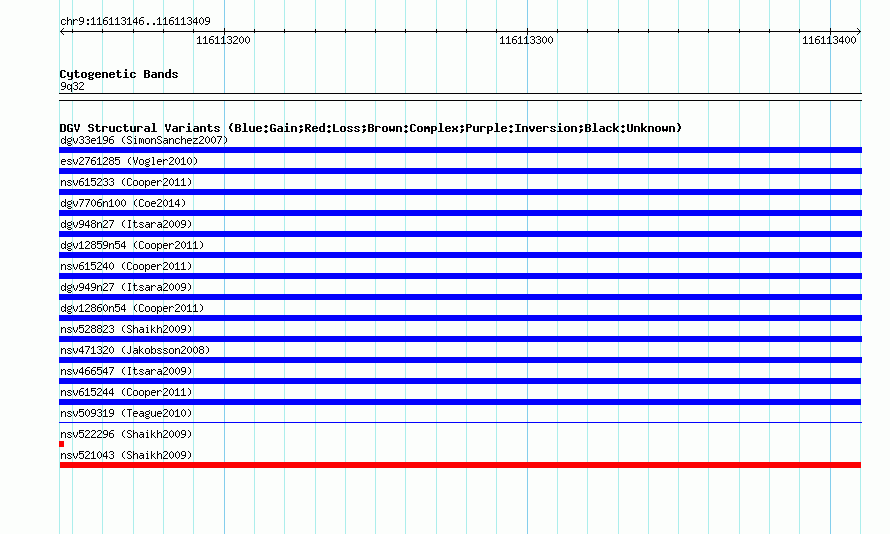Click the dgv12860n54 (Cooper2011) label
Image resolution: width=890 pixels, height=534 pixels.
(x=132, y=308)
